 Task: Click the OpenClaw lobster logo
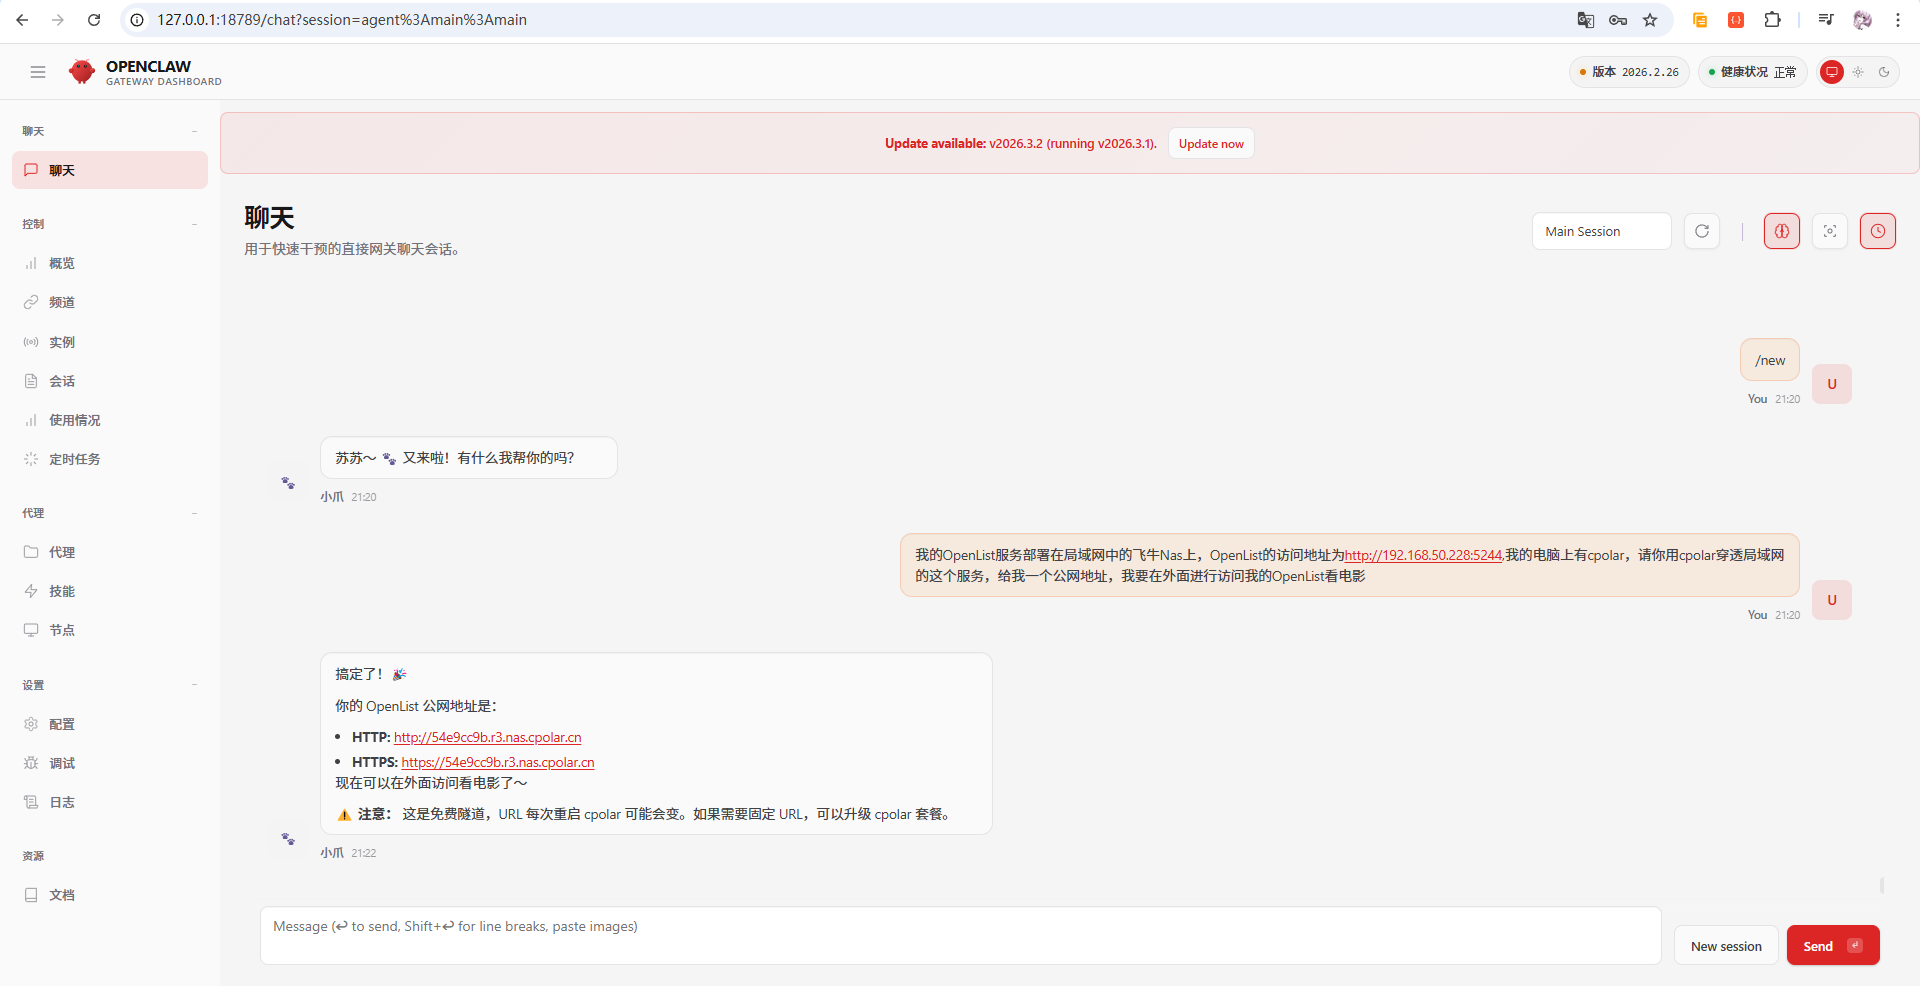[82, 71]
